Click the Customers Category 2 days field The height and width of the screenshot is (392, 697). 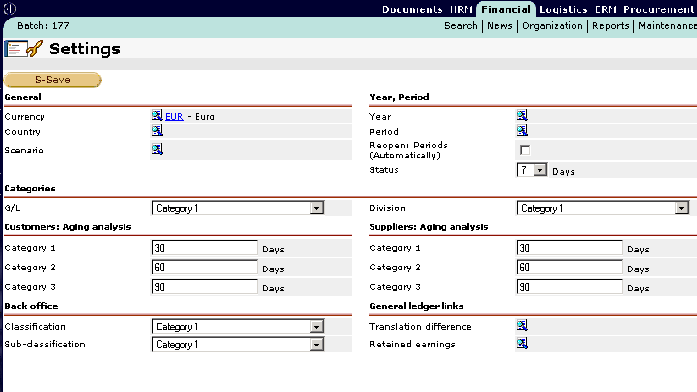204,267
